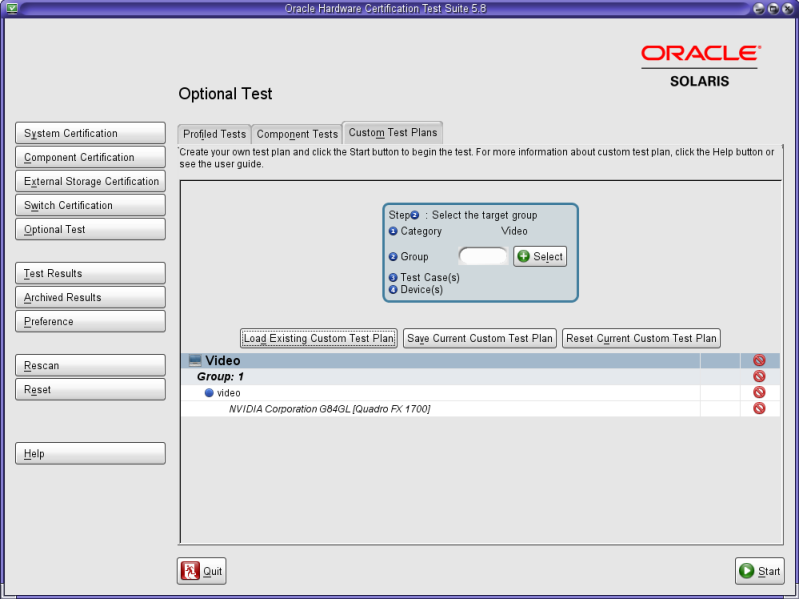Remove NVIDIA Quadro FX 1700 device icon
The image size is (799, 599).
pos(759,408)
